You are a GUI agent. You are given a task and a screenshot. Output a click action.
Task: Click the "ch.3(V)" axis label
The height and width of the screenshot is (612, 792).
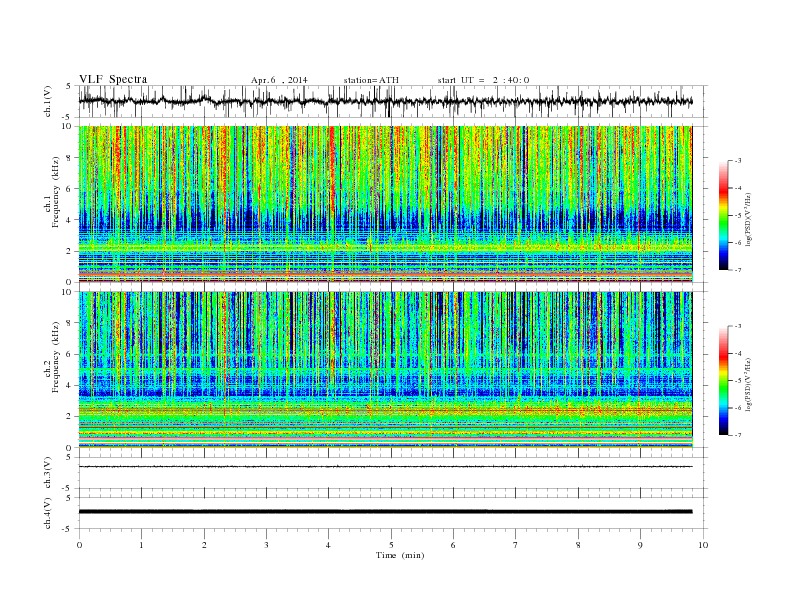48,473
